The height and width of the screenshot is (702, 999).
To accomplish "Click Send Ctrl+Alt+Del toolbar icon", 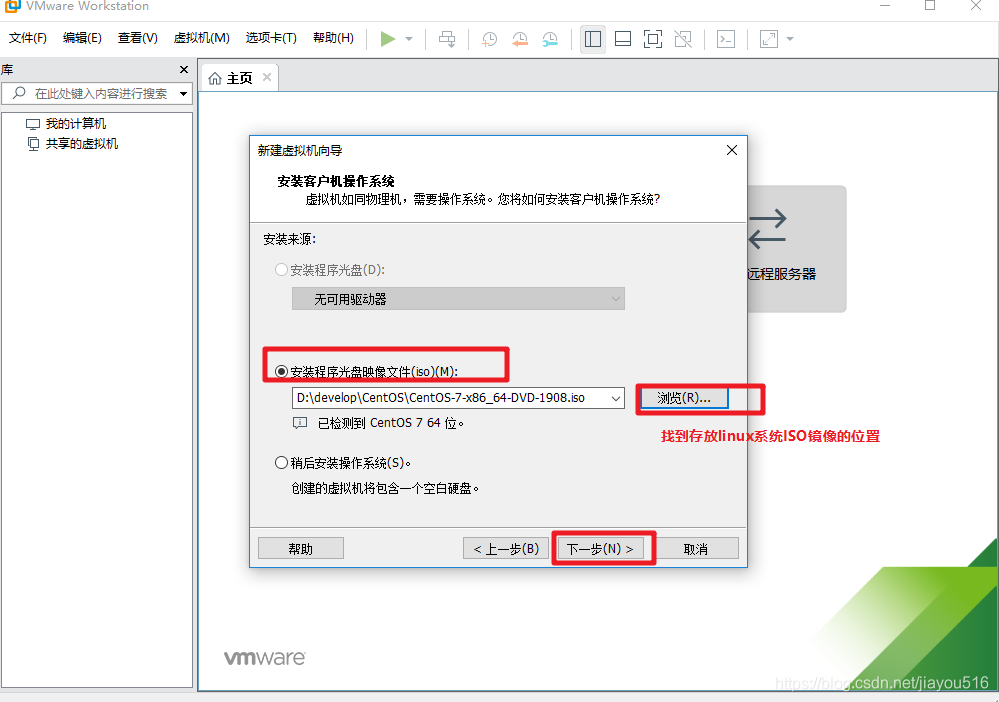I will tap(447, 39).
